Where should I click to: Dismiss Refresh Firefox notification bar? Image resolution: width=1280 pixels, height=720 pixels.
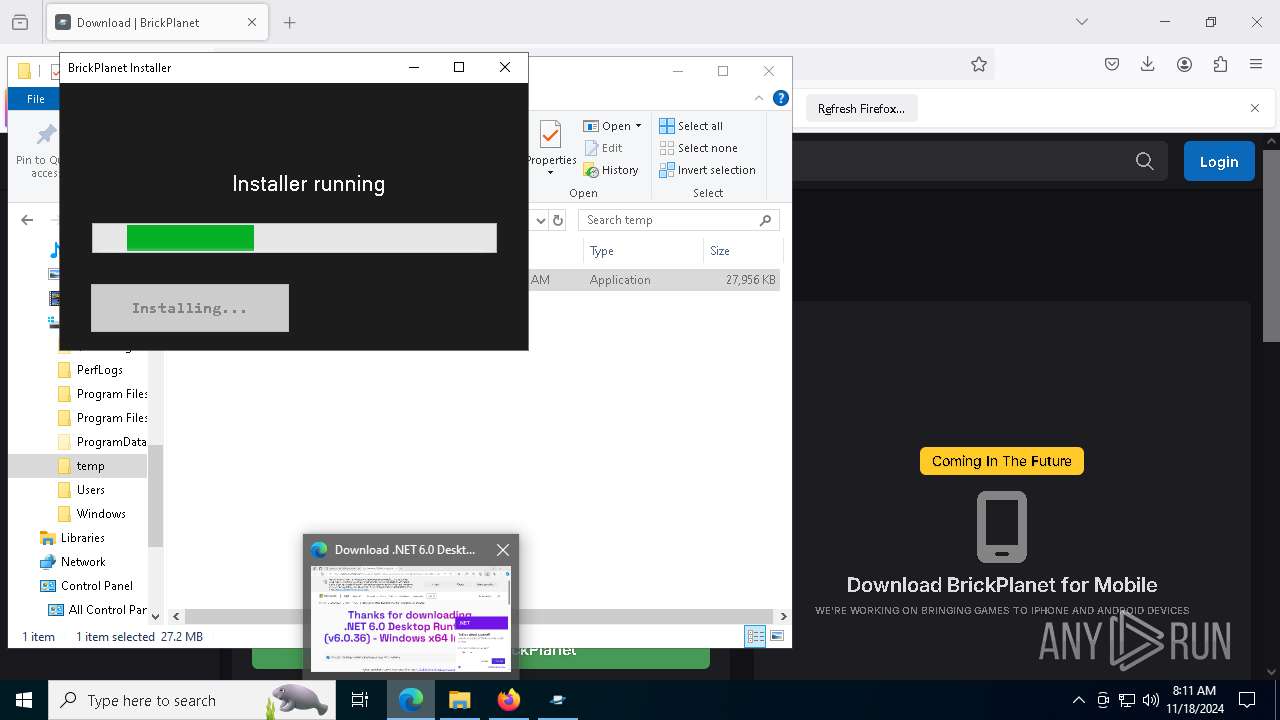(1255, 108)
